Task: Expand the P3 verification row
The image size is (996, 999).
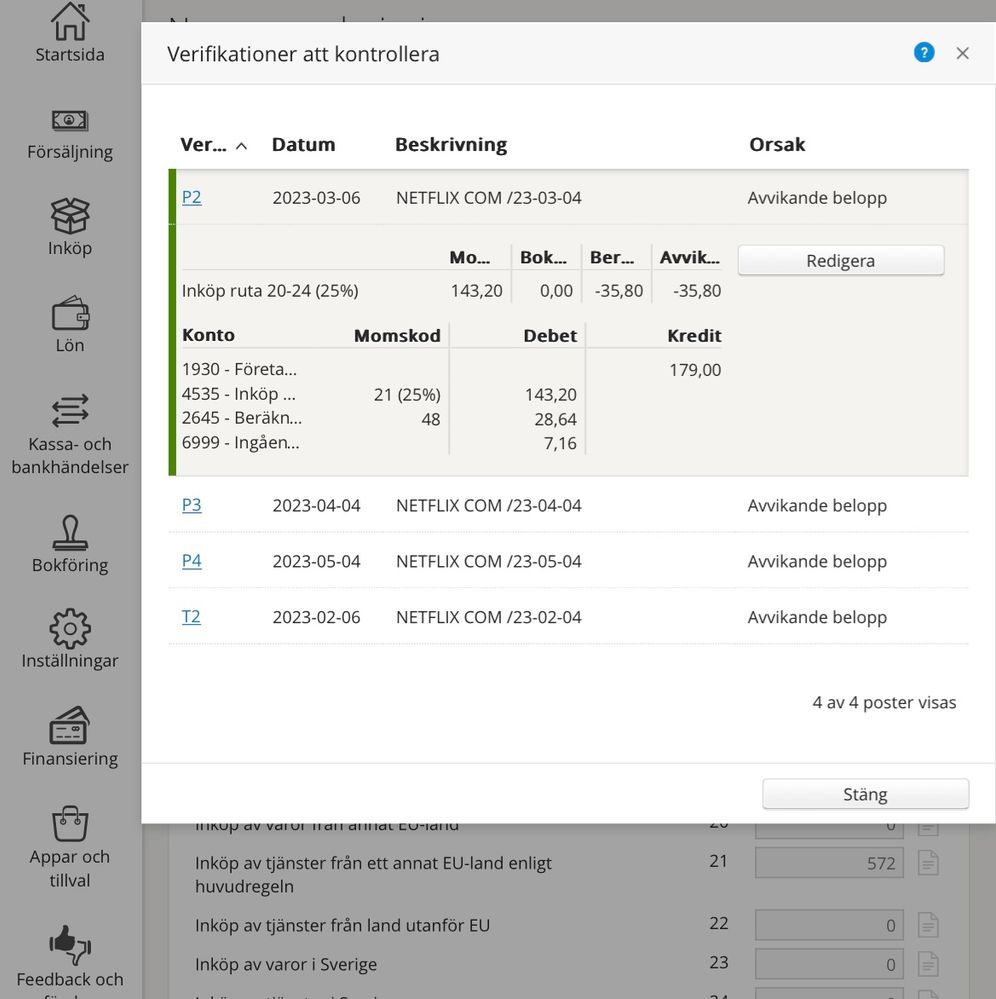Action: (x=568, y=505)
